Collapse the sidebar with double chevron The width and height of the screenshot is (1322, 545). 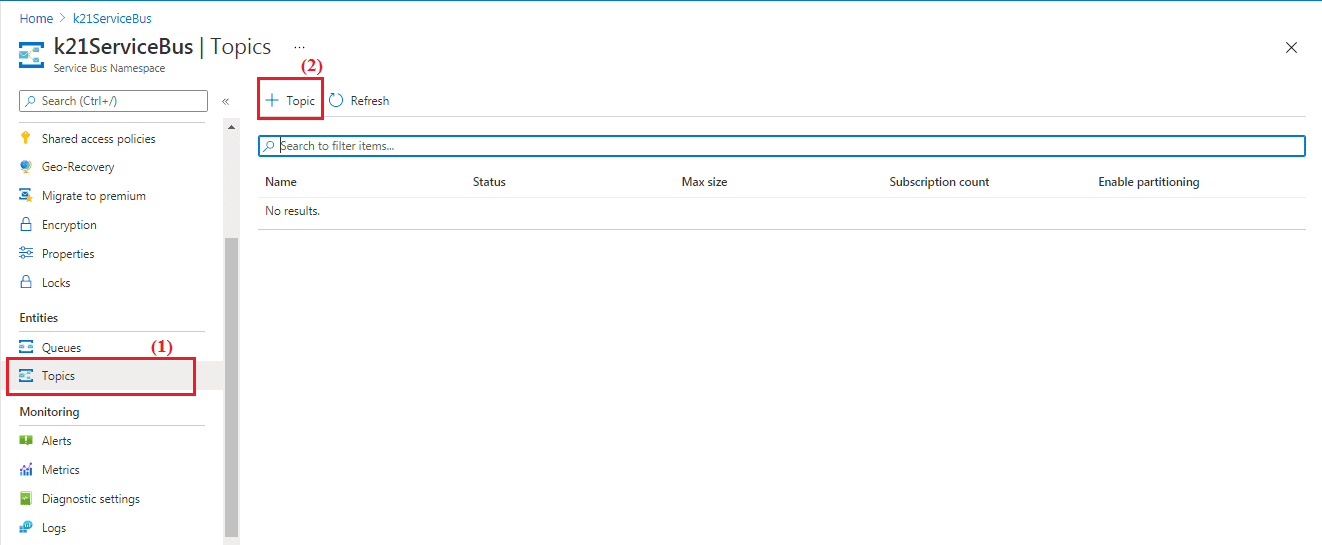(x=226, y=101)
